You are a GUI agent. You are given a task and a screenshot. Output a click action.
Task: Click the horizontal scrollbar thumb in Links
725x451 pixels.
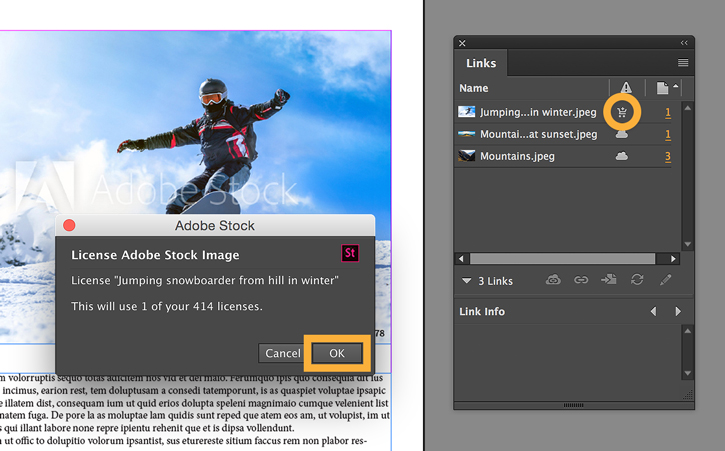[x=562, y=259]
